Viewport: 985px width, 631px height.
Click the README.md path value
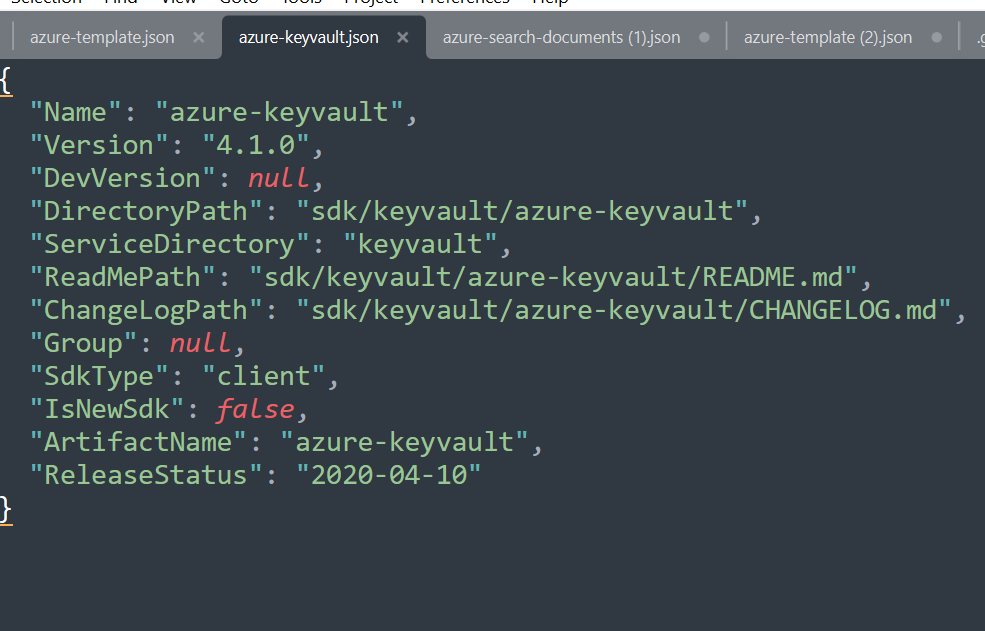click(553, 277)
